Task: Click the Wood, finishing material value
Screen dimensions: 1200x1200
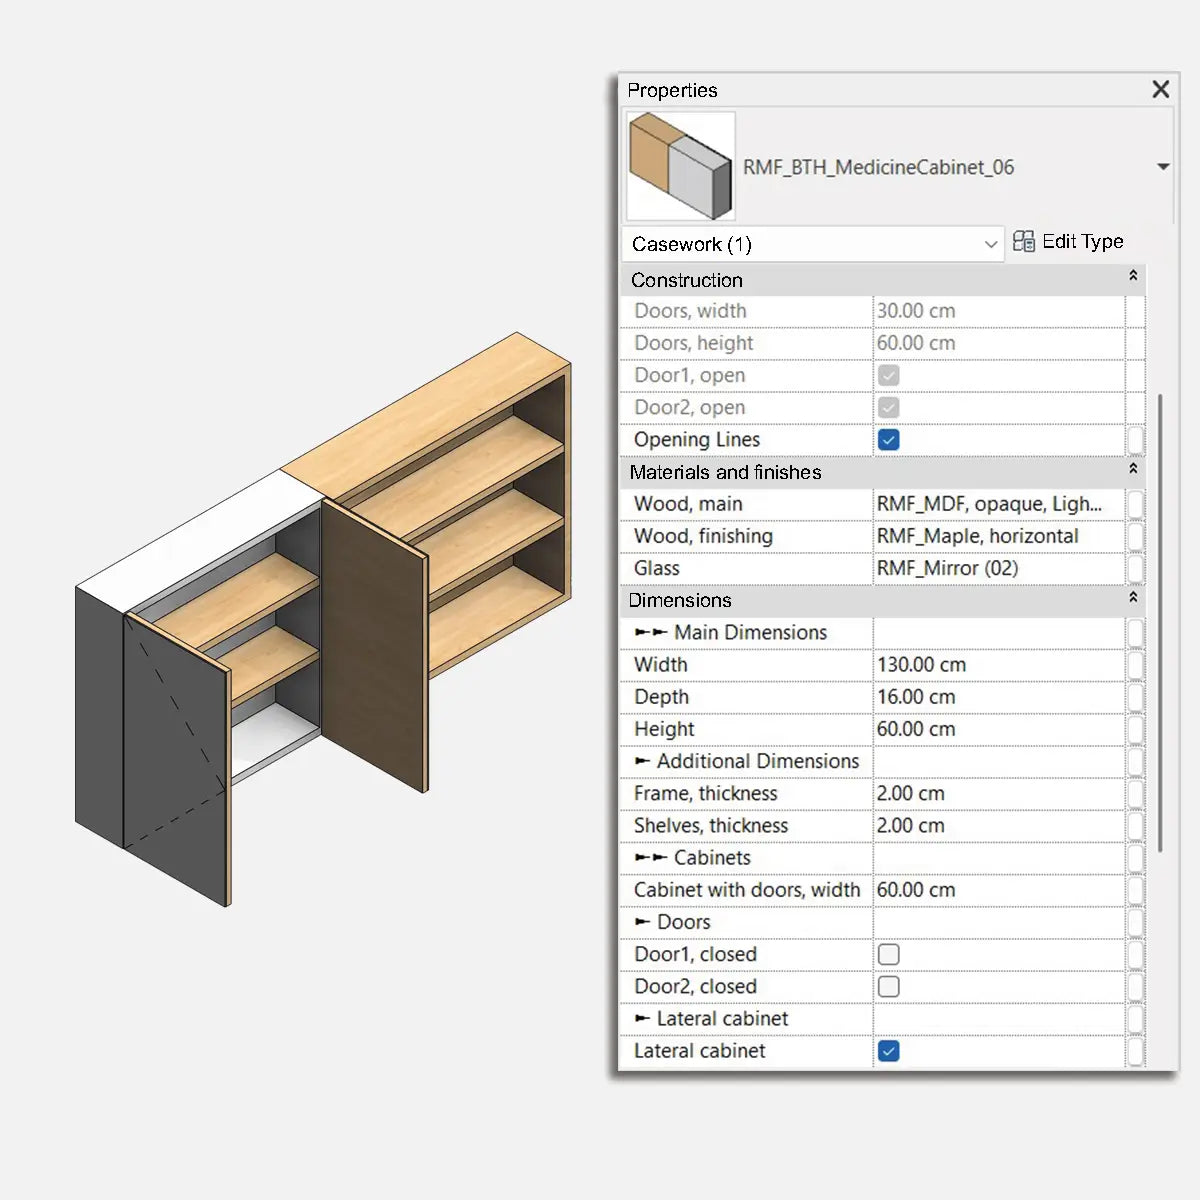Action: point(999,536)
